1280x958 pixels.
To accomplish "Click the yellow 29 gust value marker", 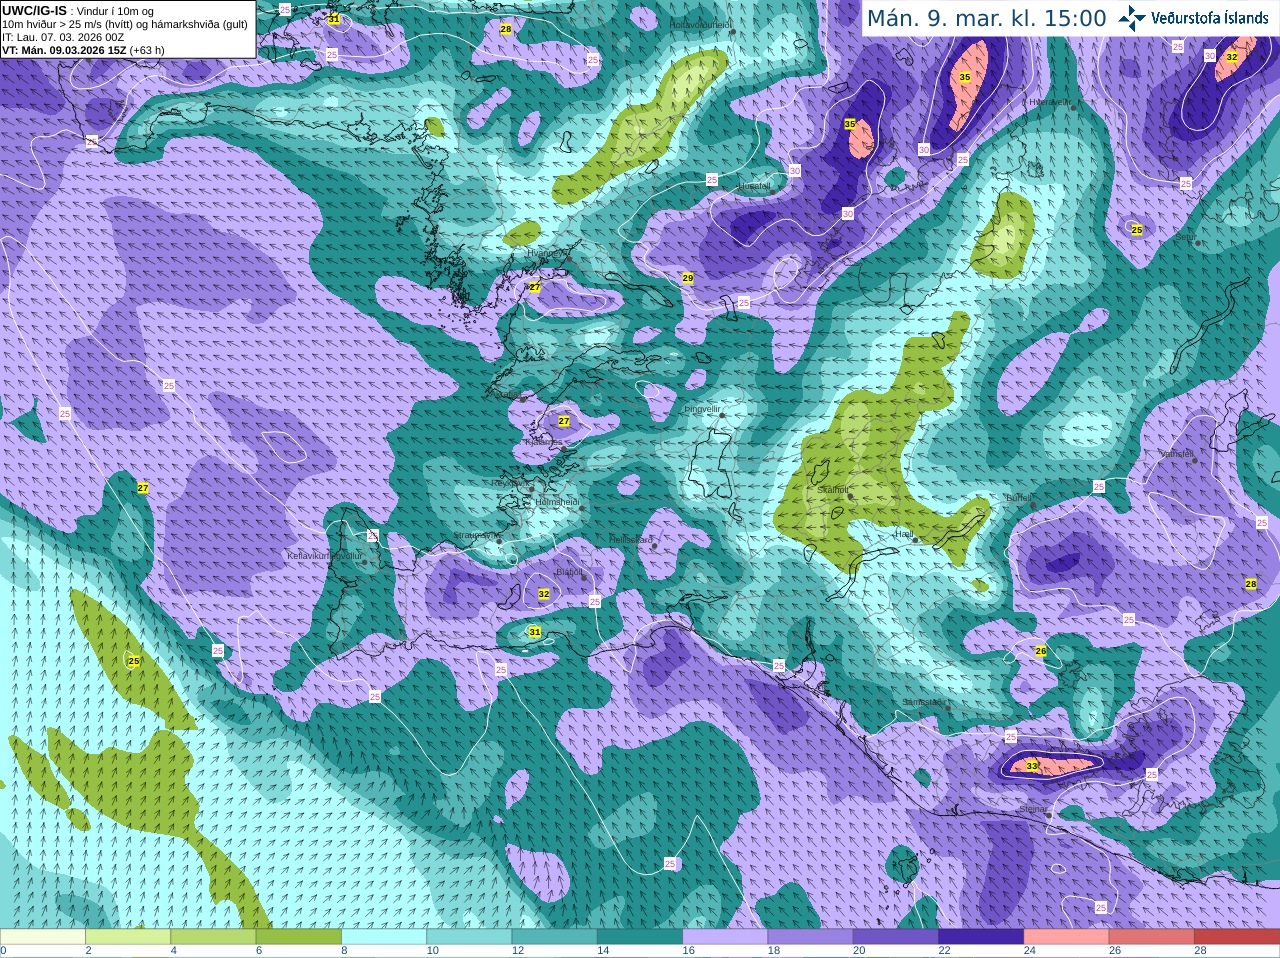I will [x=688, y=278].
